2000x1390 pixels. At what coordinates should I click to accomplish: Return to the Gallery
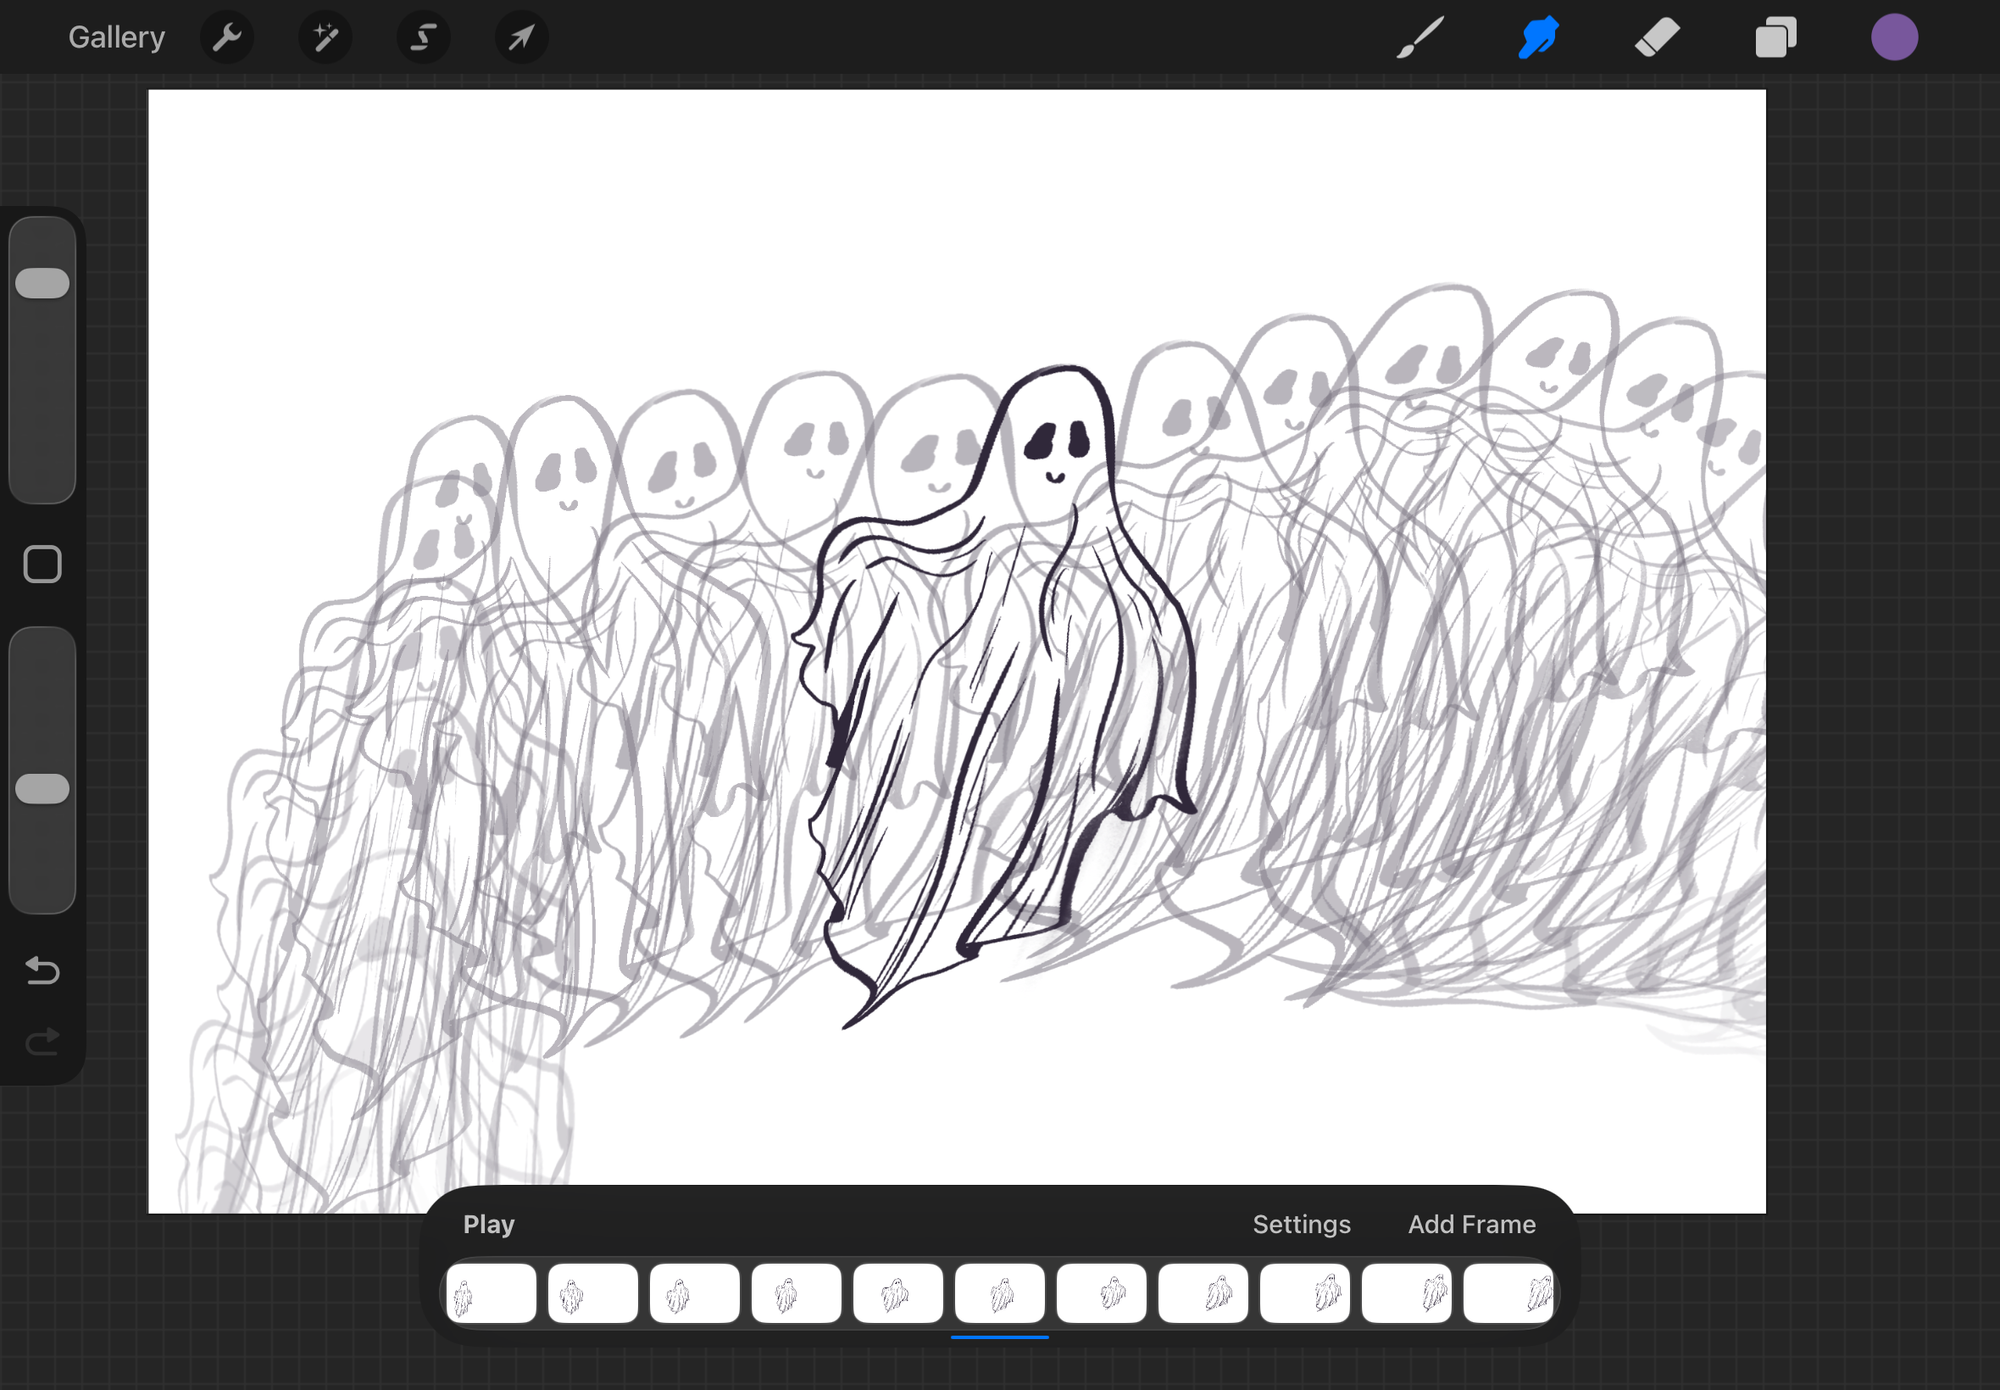click(x=116, y=38)
